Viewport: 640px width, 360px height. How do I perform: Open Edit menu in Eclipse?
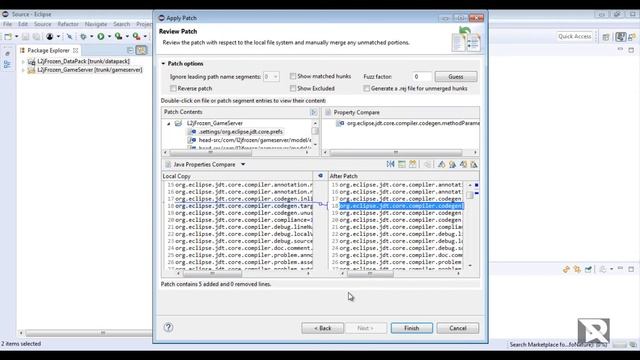pyautogui.click(x=23, y=24)
